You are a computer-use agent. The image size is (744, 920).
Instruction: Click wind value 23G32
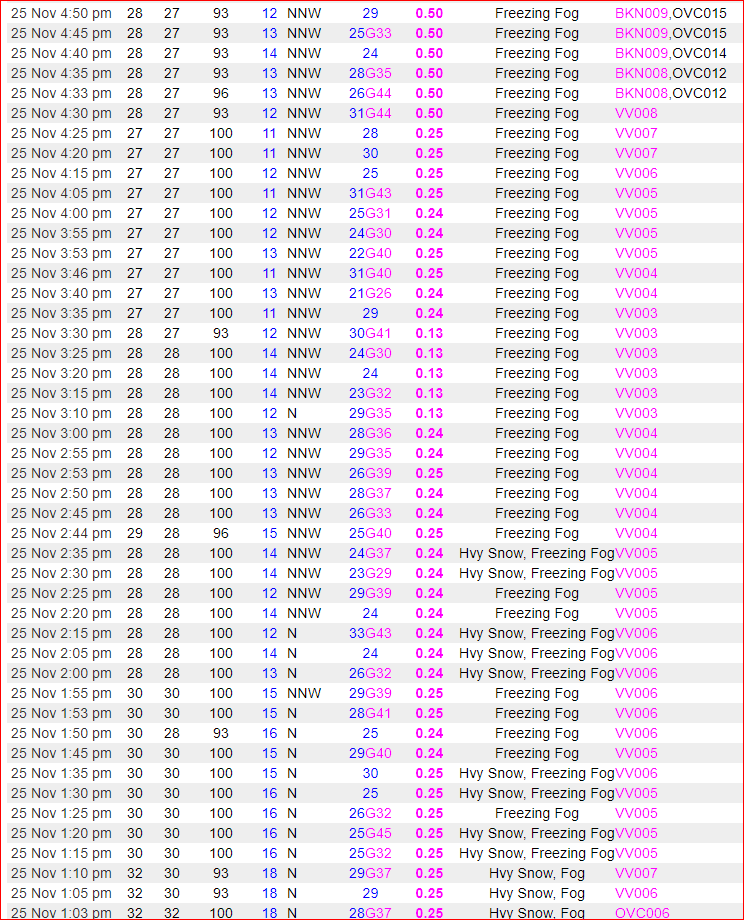click(370, 393)
